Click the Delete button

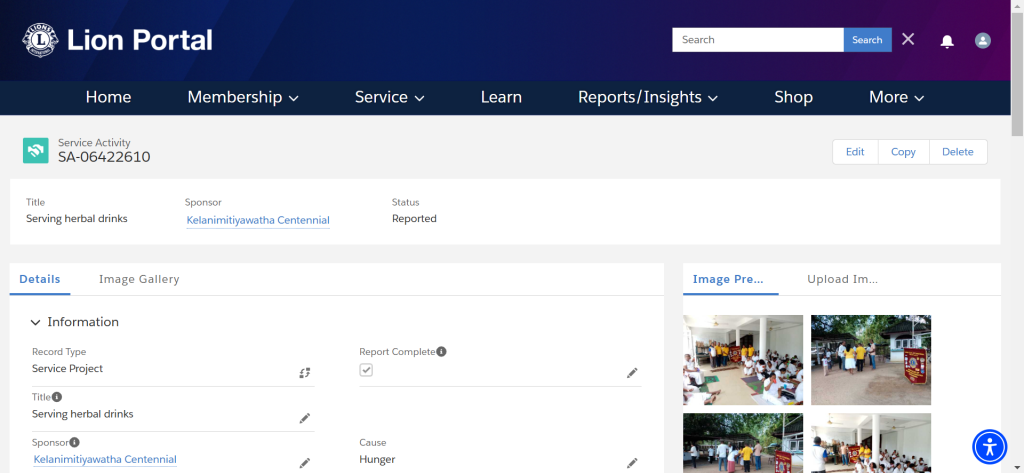pos(957,152)
